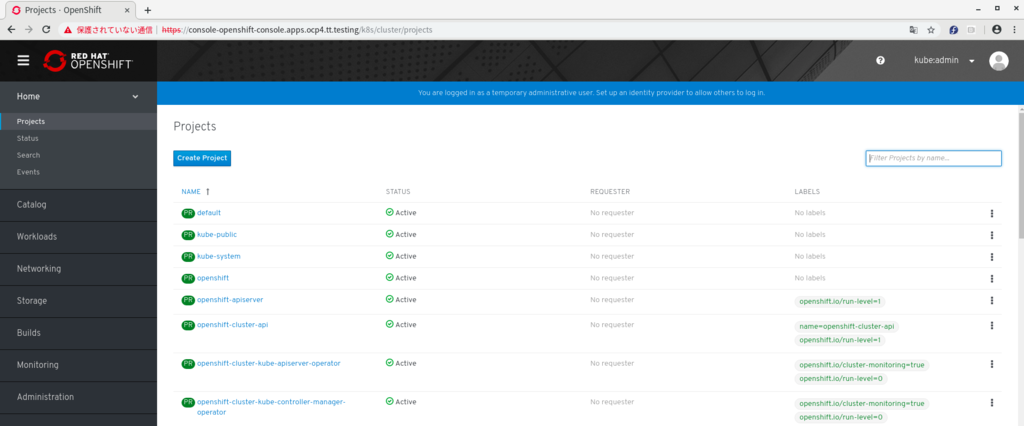The height and width of the screenshot is (426, 1024).
Task: Open the kebab menu for openshift-cluster-api
Action: coord(991,325)
